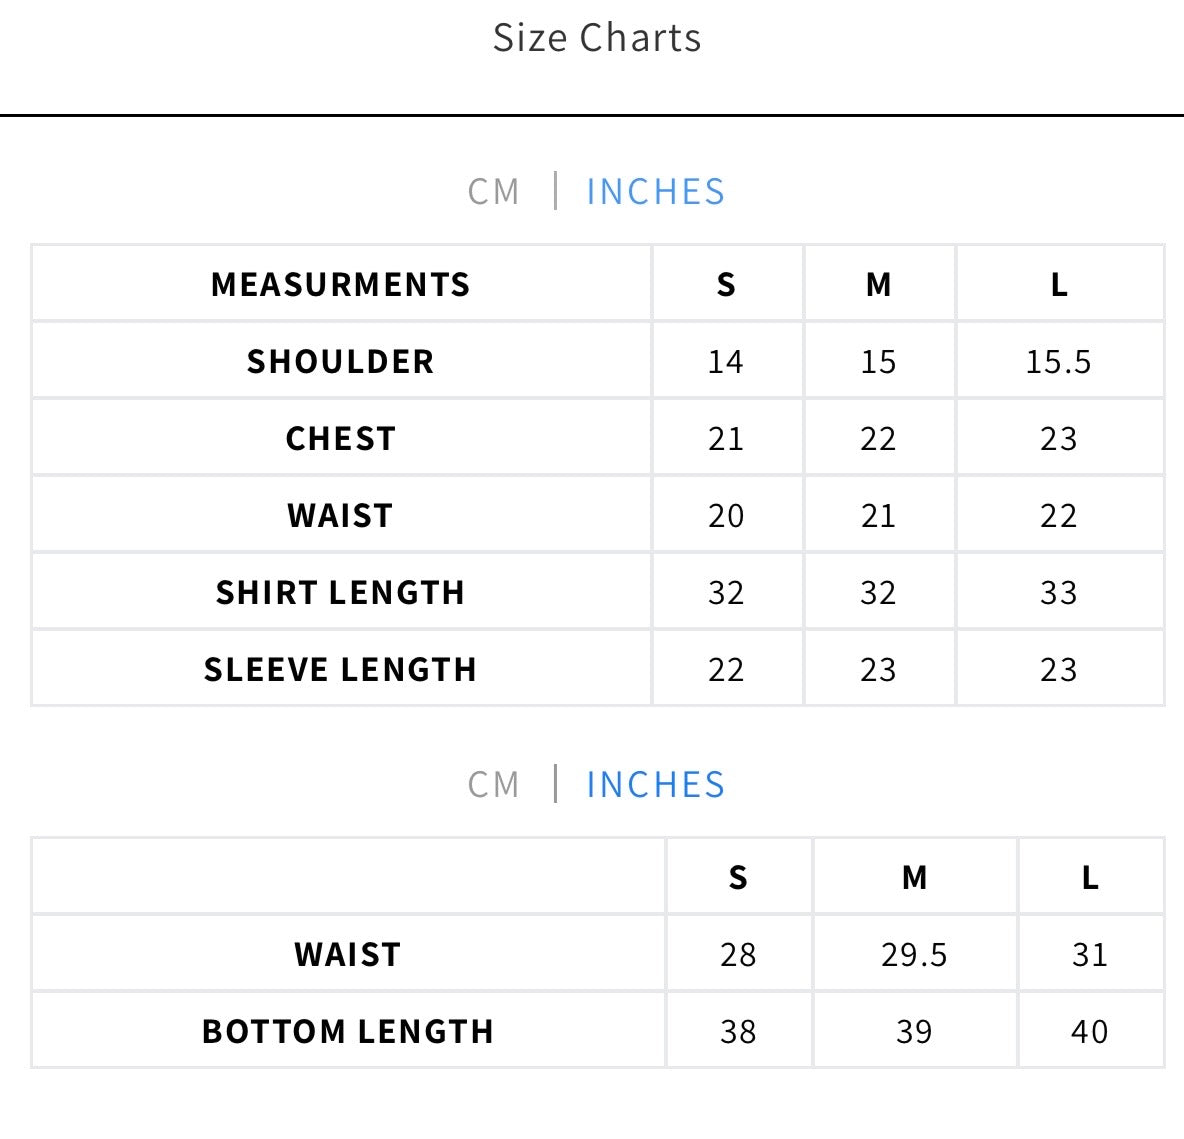Select the L column header in shirt table
This screenshot has width=1184, height=1139.
click(1059, 285)
